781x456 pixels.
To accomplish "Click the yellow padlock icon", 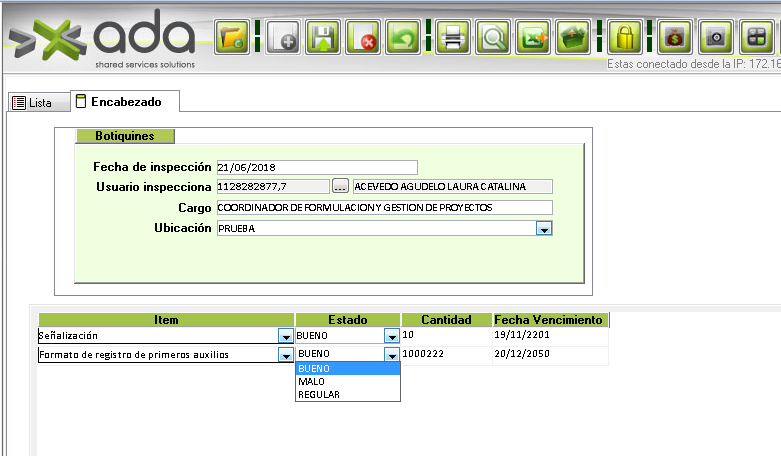I will (x=624, y=38).
